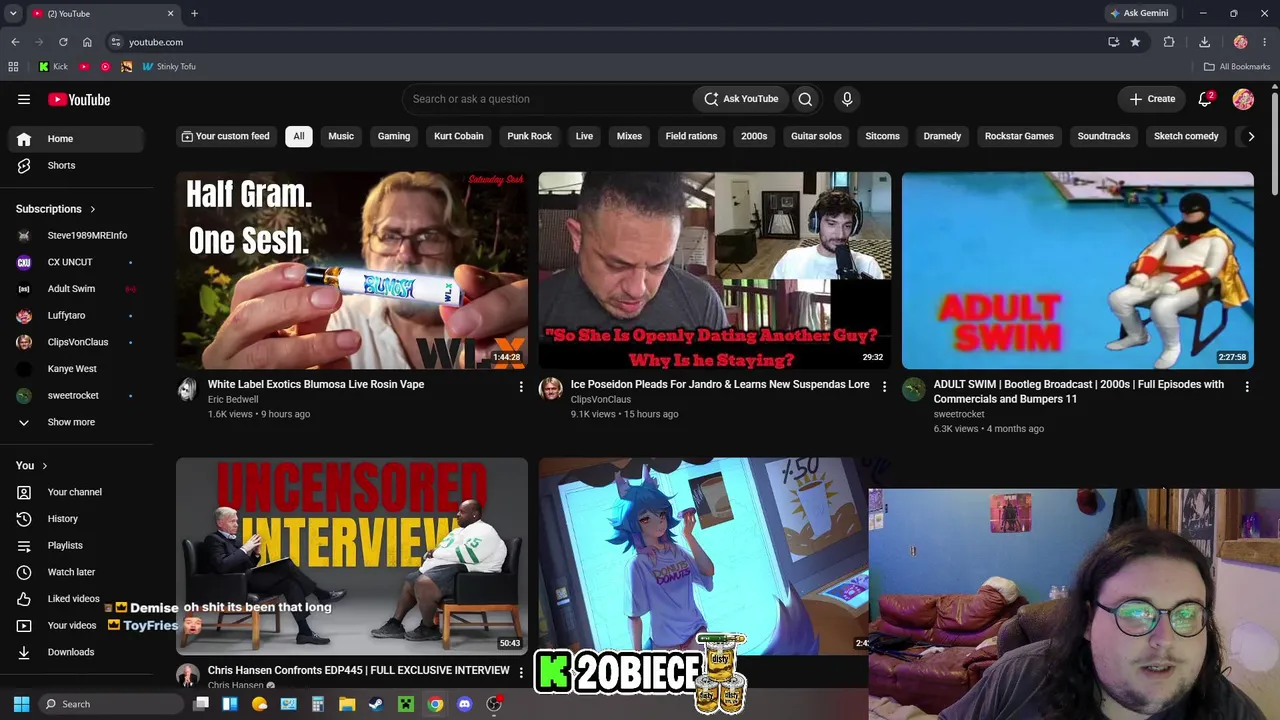This screenshot has width=1280, height=720.
Task: Open the Uncensored Interview video thumbnail
Action: [x=352, y=556]
